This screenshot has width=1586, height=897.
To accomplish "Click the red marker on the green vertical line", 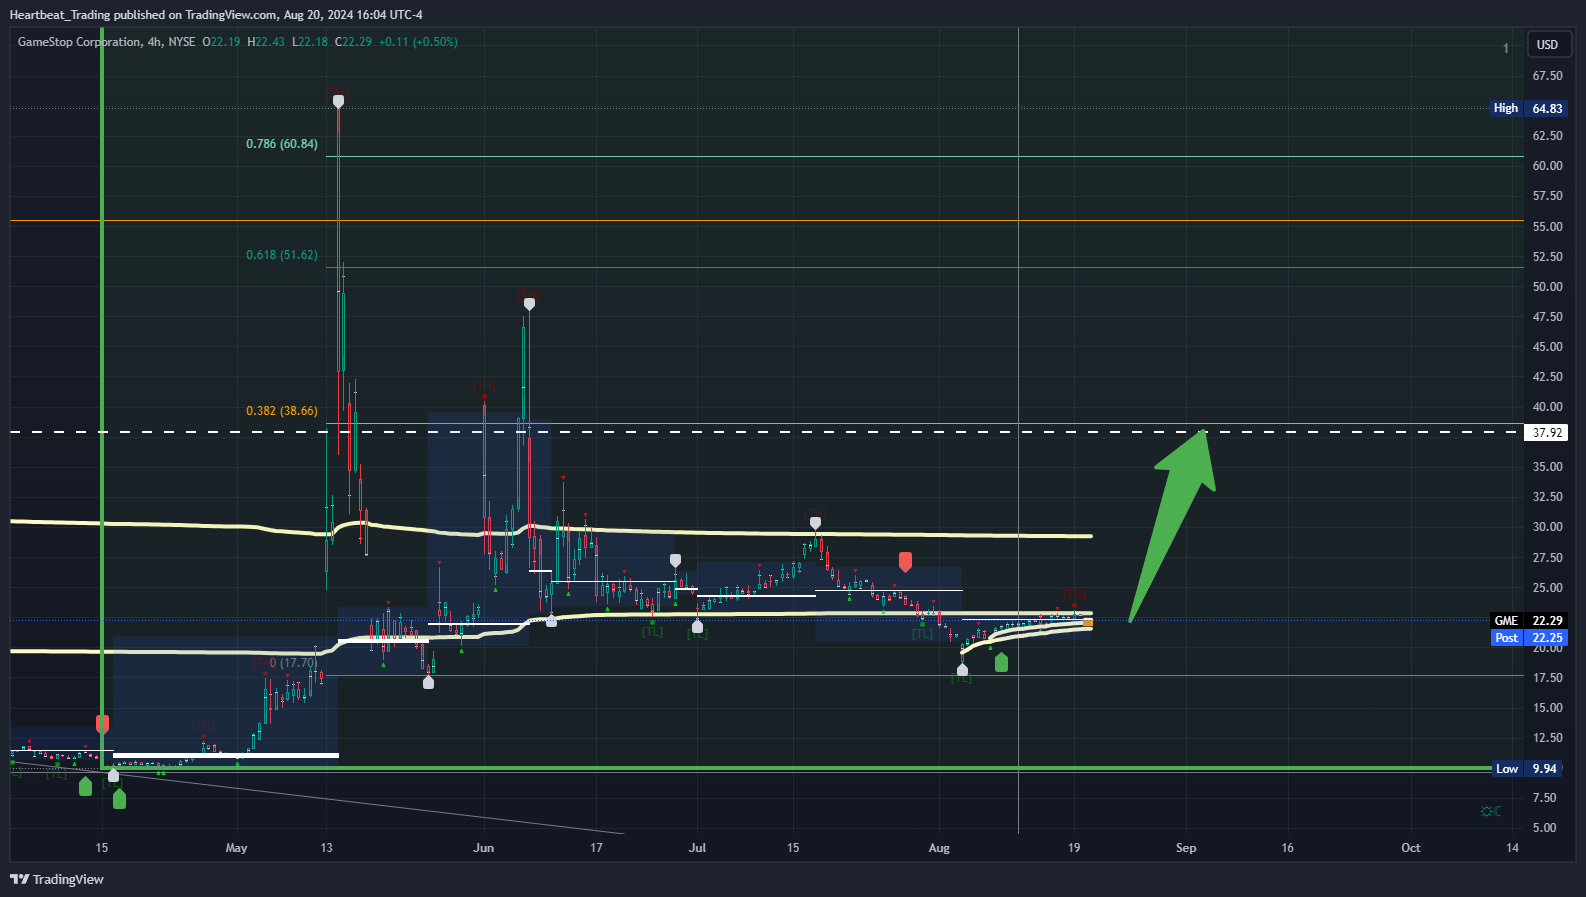I will click(102, 724).
